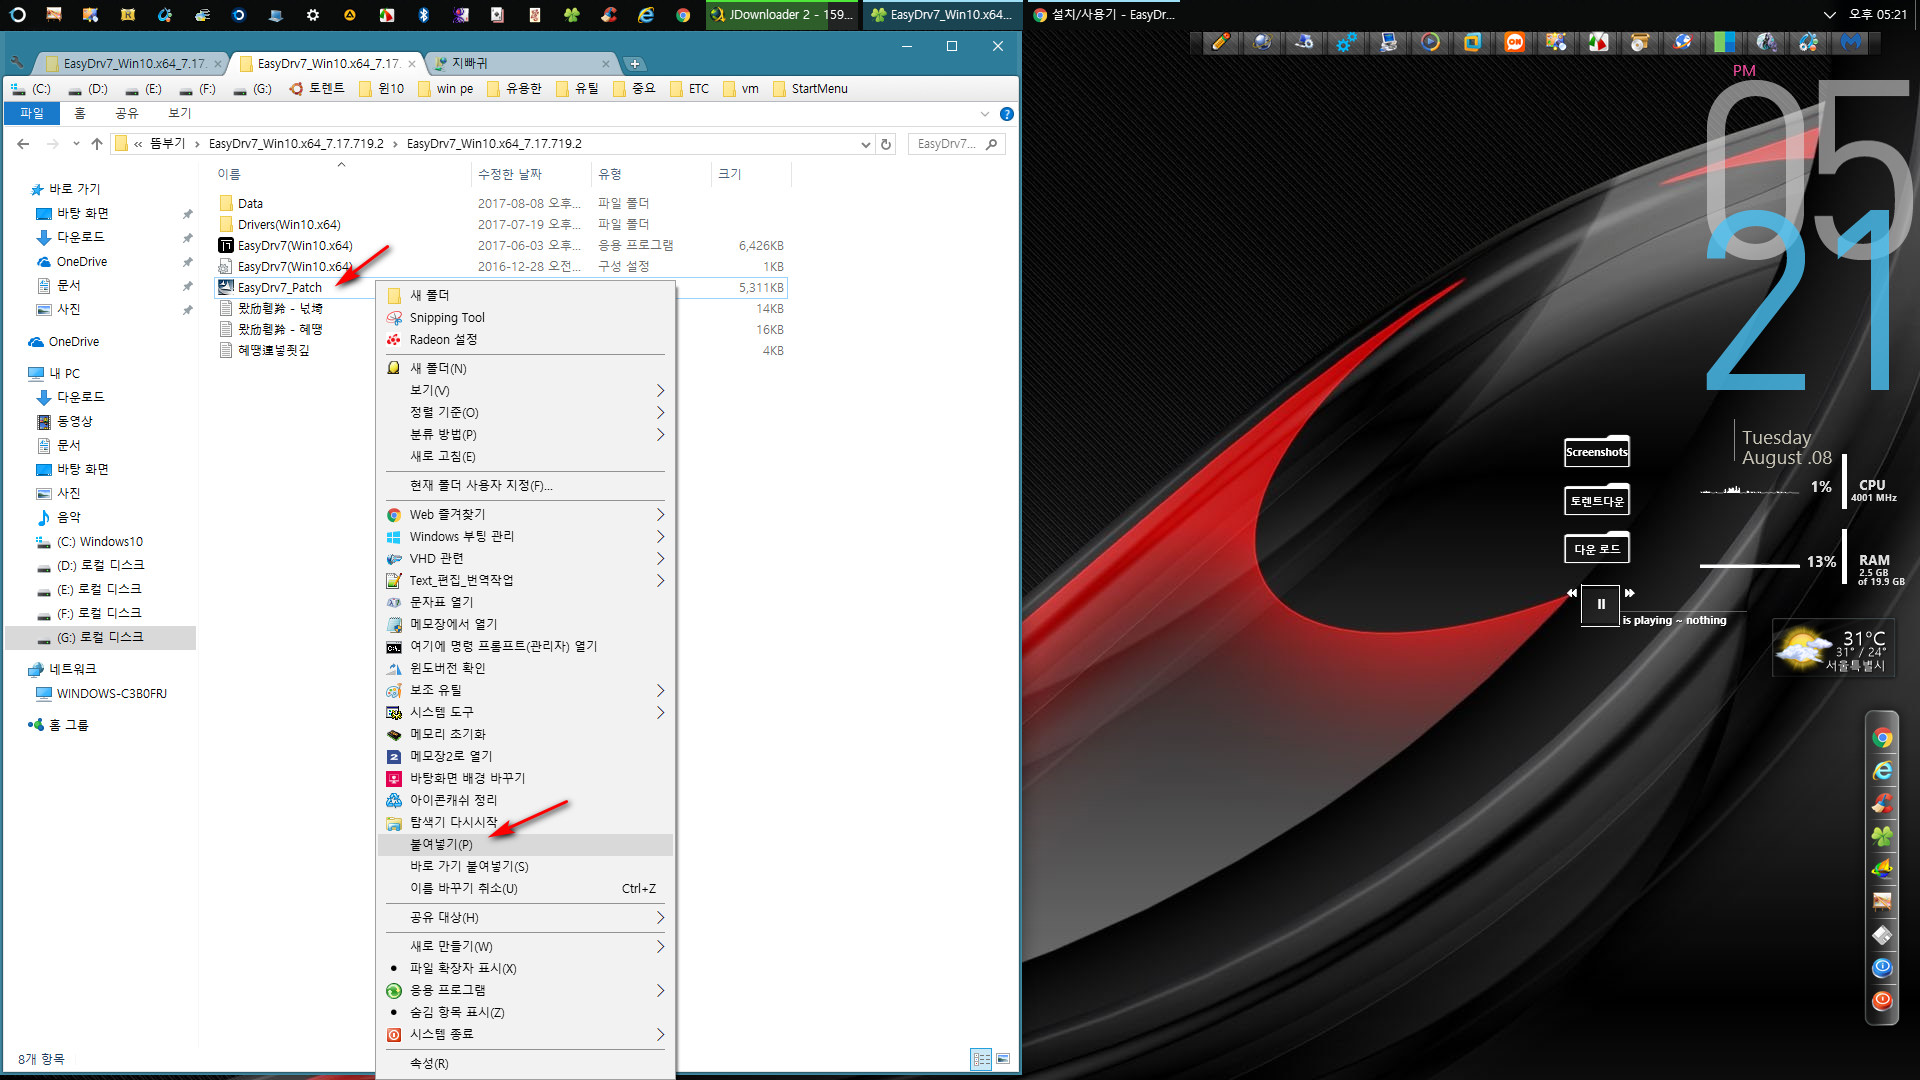Click the 이름 column header

click(340, 174)
